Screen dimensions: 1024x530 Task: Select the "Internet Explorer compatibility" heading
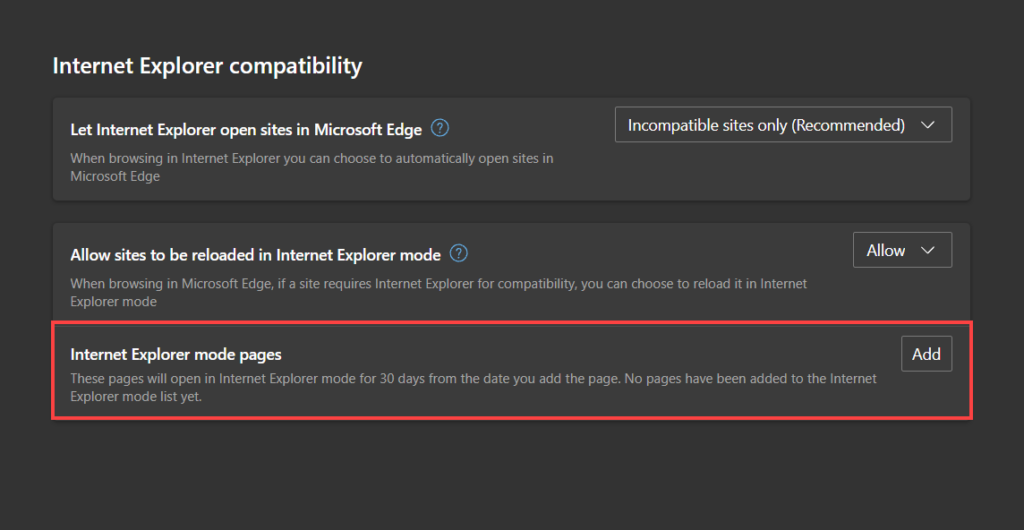tap(207, 66)
